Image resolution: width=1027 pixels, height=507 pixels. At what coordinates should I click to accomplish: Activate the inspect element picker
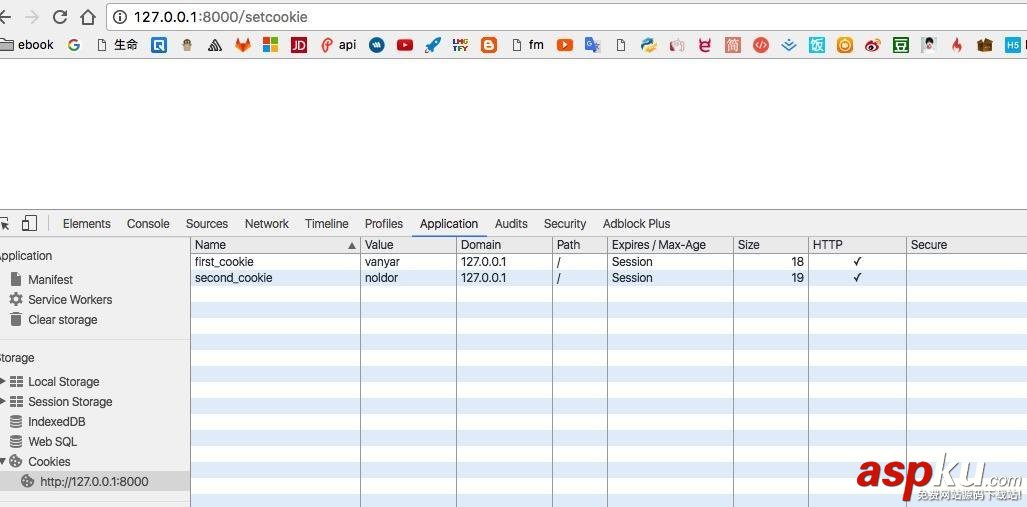(5, 223)
